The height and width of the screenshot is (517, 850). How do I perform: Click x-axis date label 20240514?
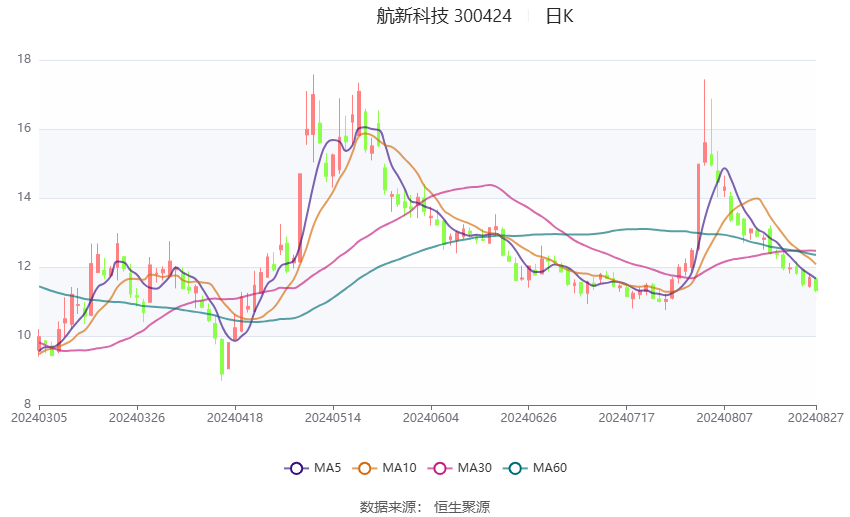(x=333, y=418)
